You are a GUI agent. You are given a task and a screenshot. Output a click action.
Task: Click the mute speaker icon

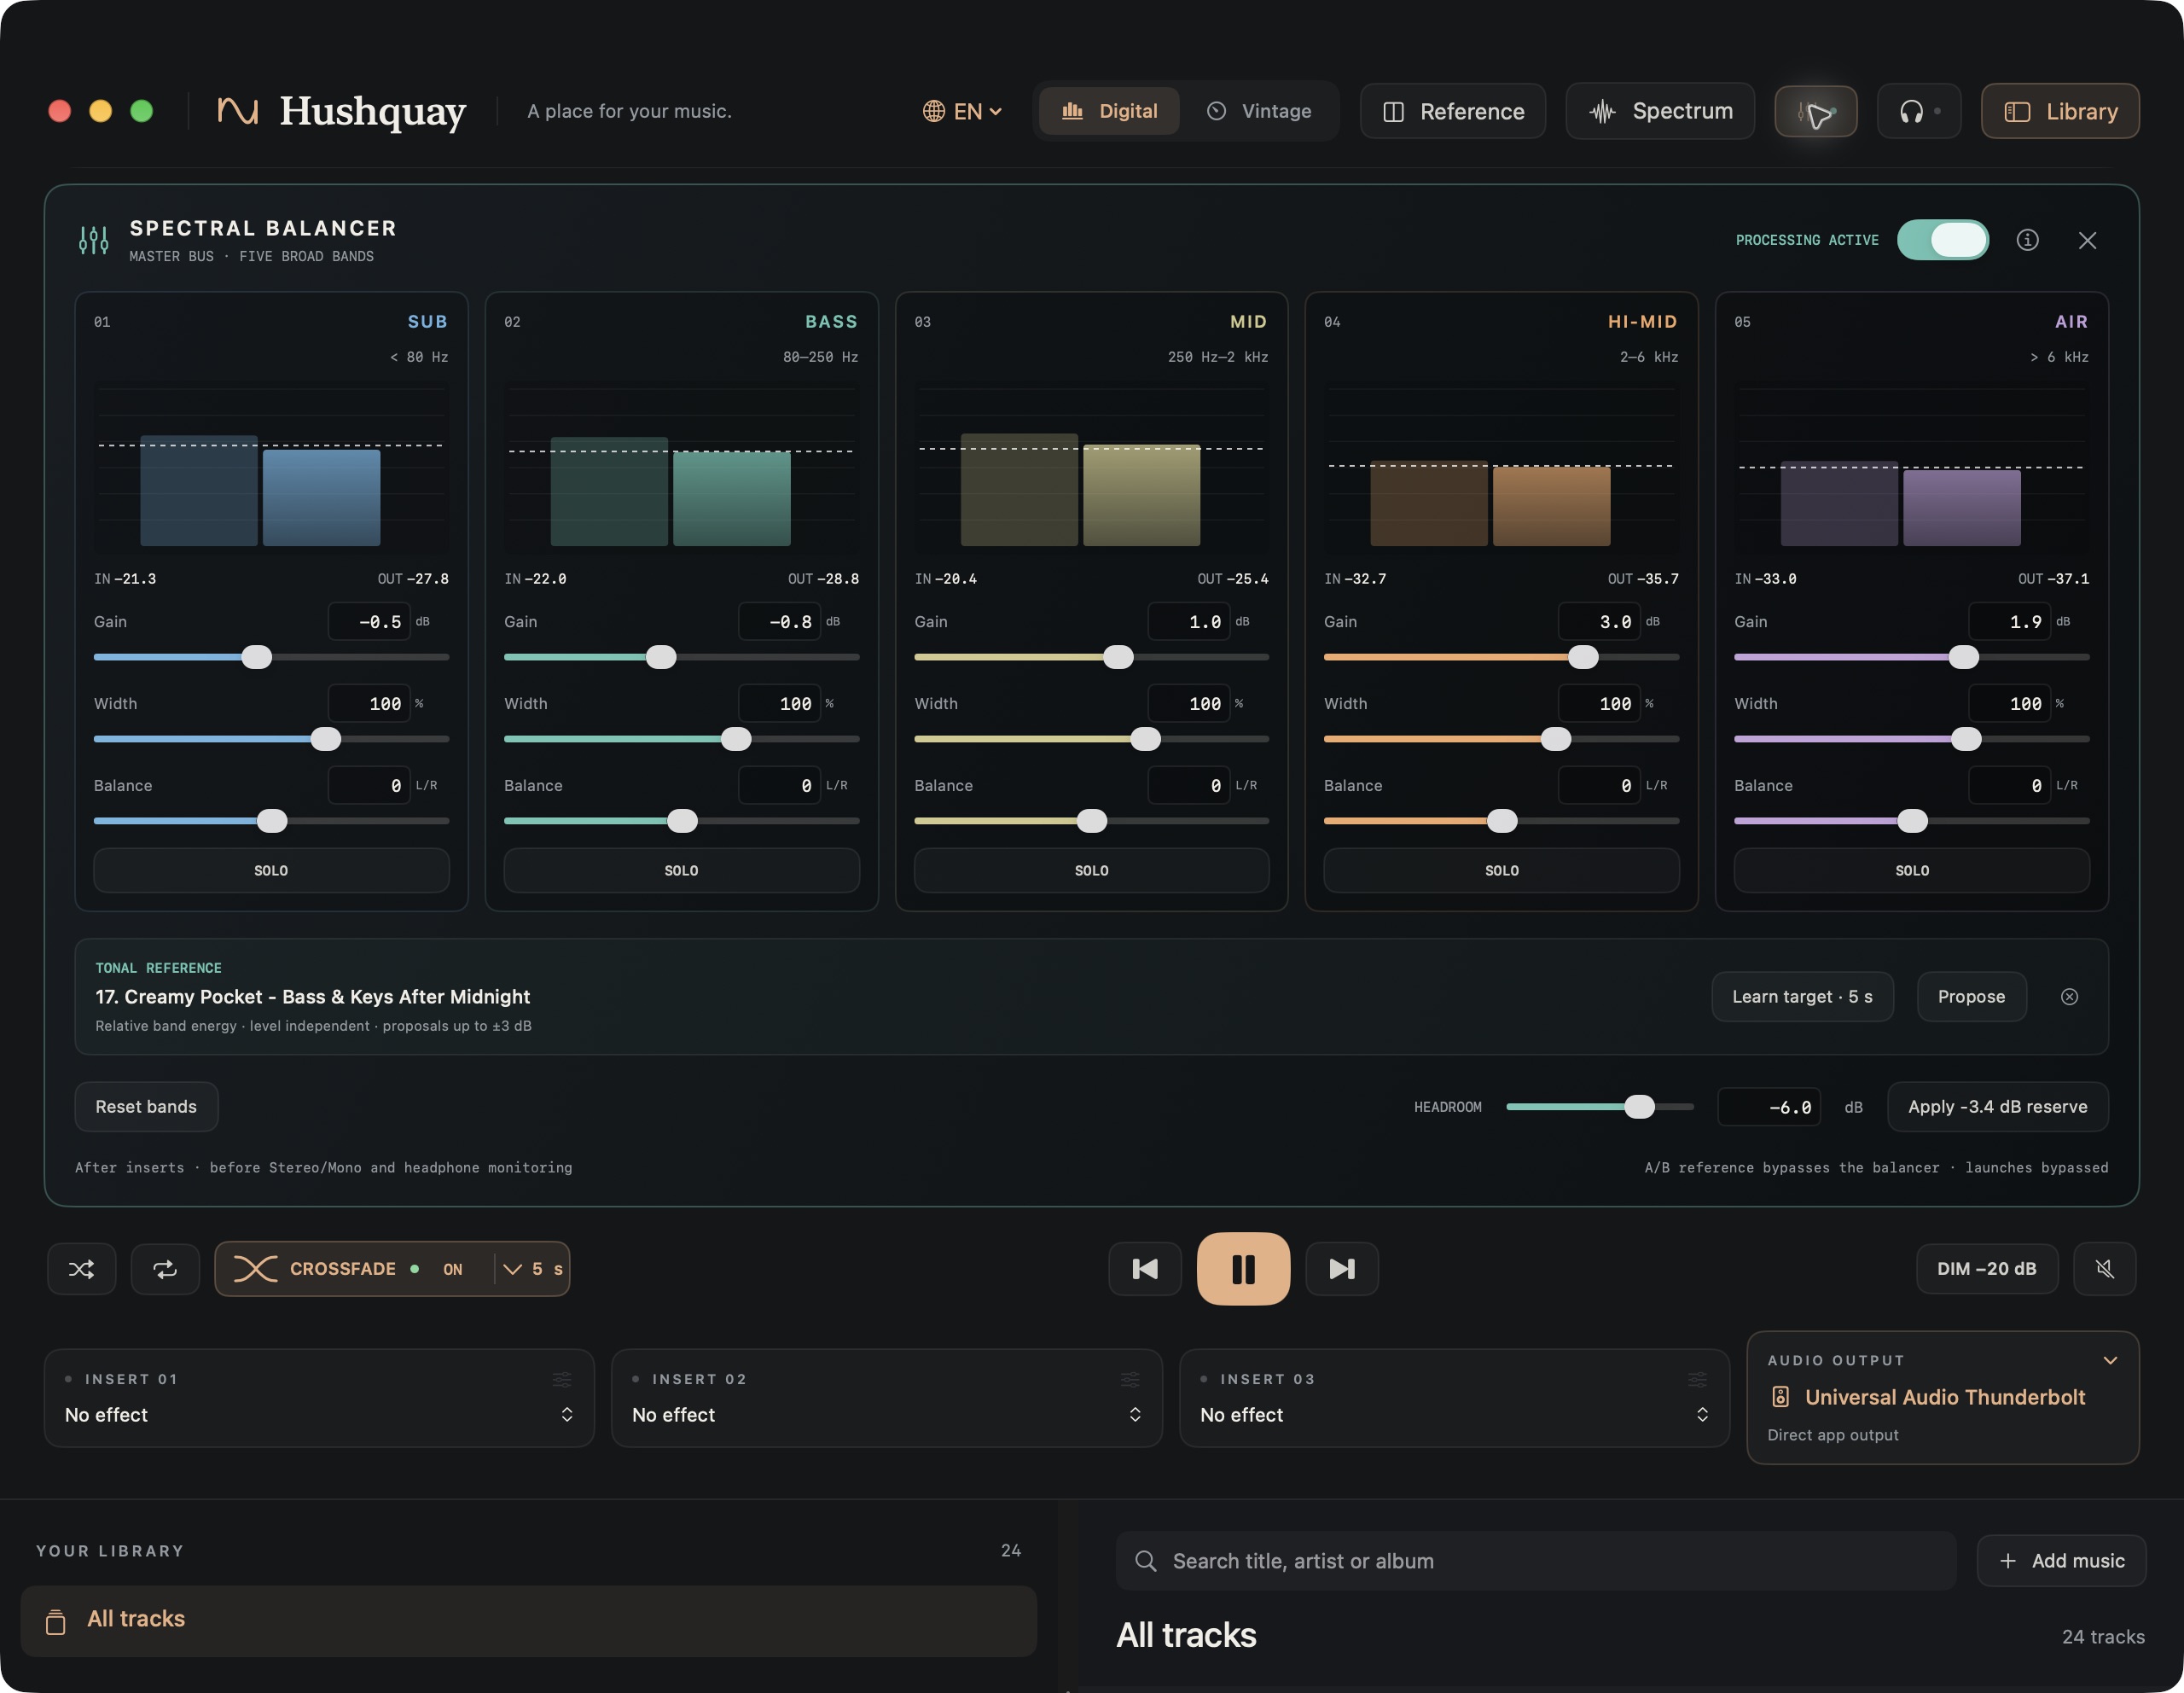click(x=2105, y=1269)
